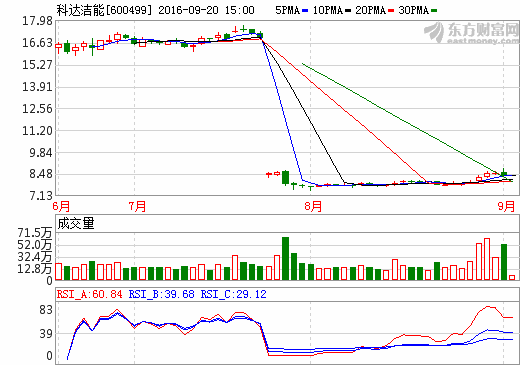Click the date text 2016-09-20 15:00
This screenshot has width=520, height=365.
coord(206,10)
